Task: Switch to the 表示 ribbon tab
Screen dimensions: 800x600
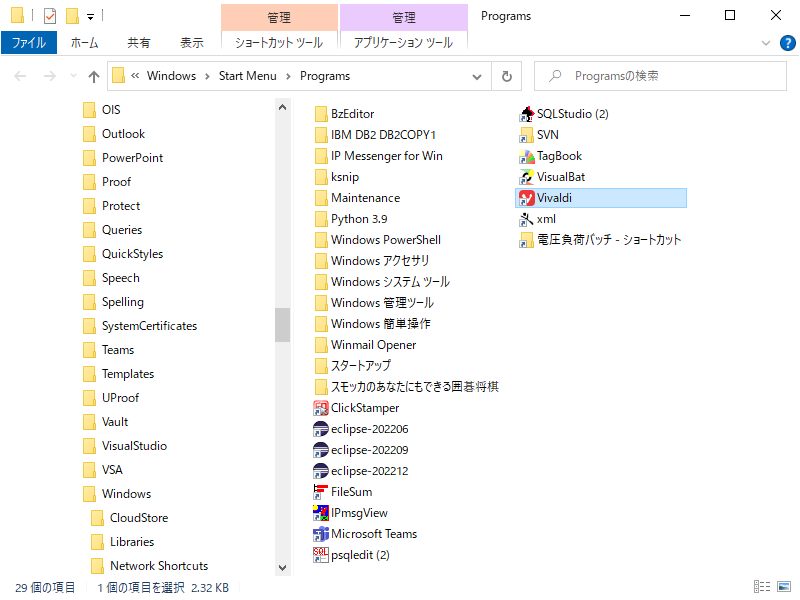Action: (192, 43)
